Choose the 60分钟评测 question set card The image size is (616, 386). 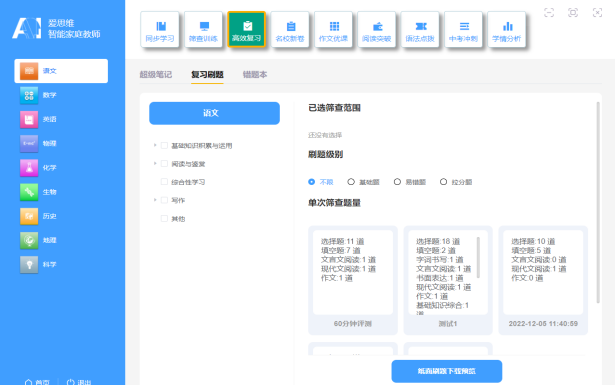(353, 280)
